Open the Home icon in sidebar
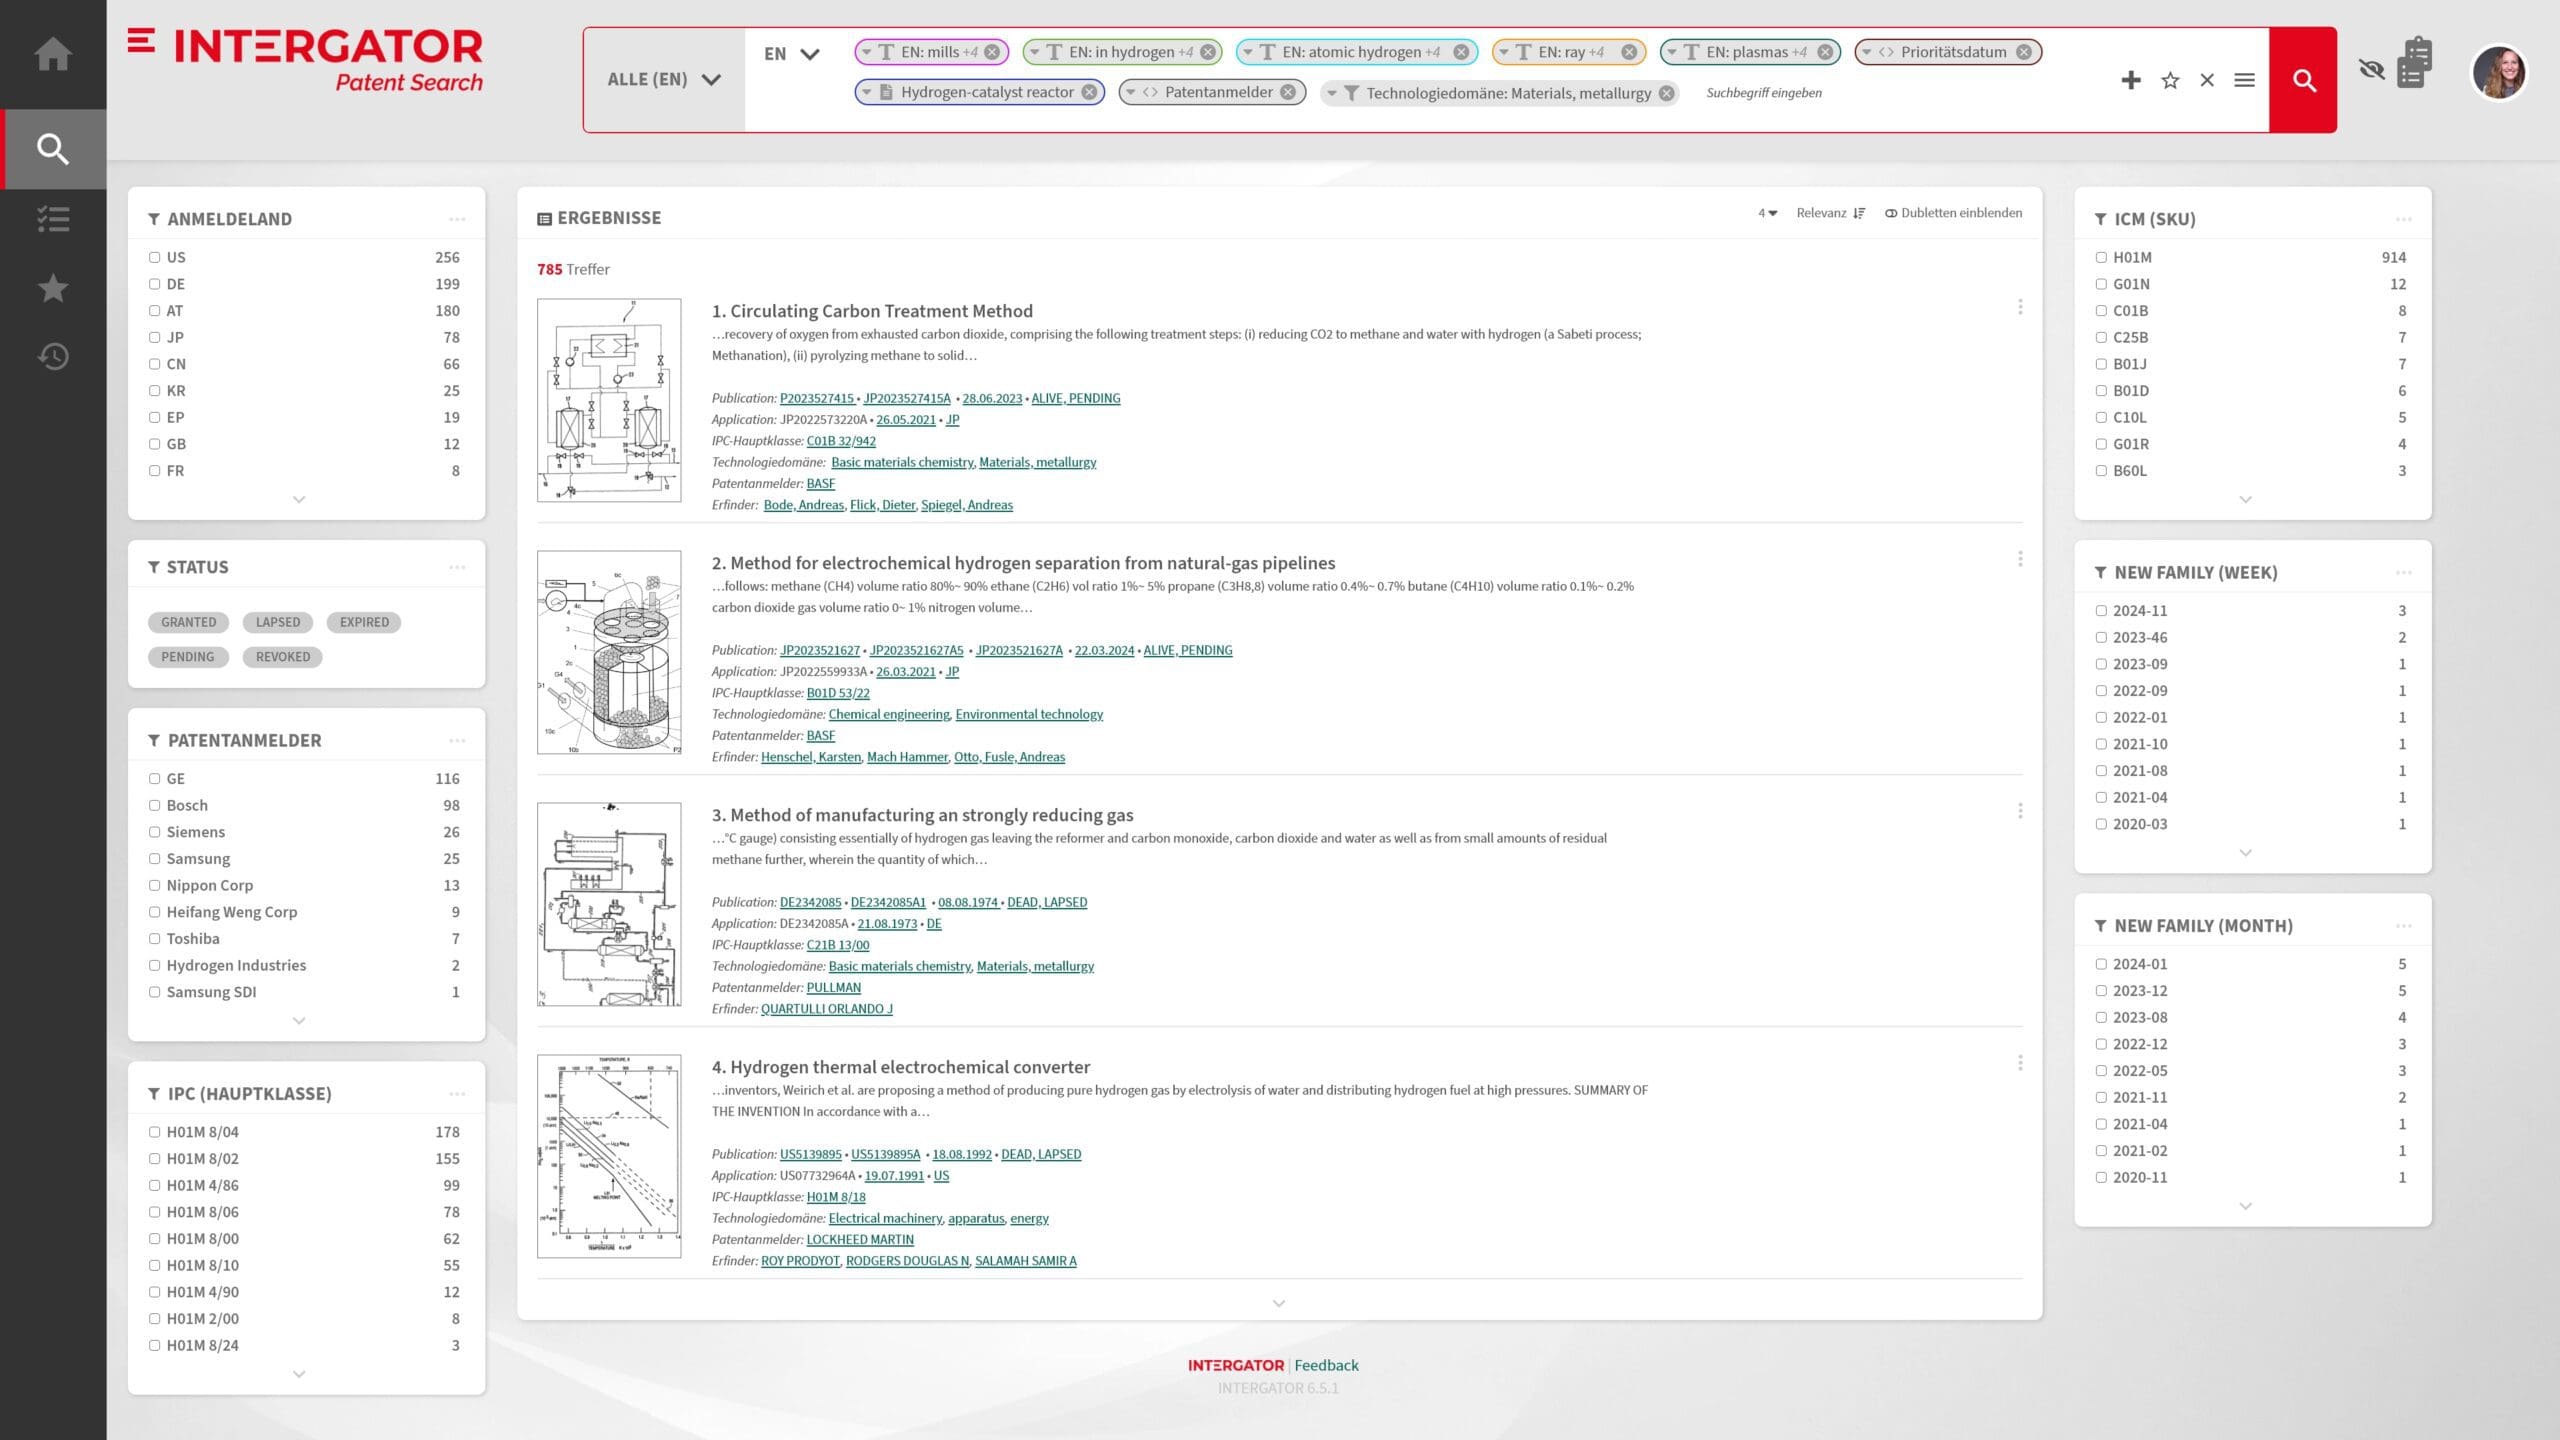Image resolution: width=2560 pixels, height=1440 pixels. tap(53, 54)
